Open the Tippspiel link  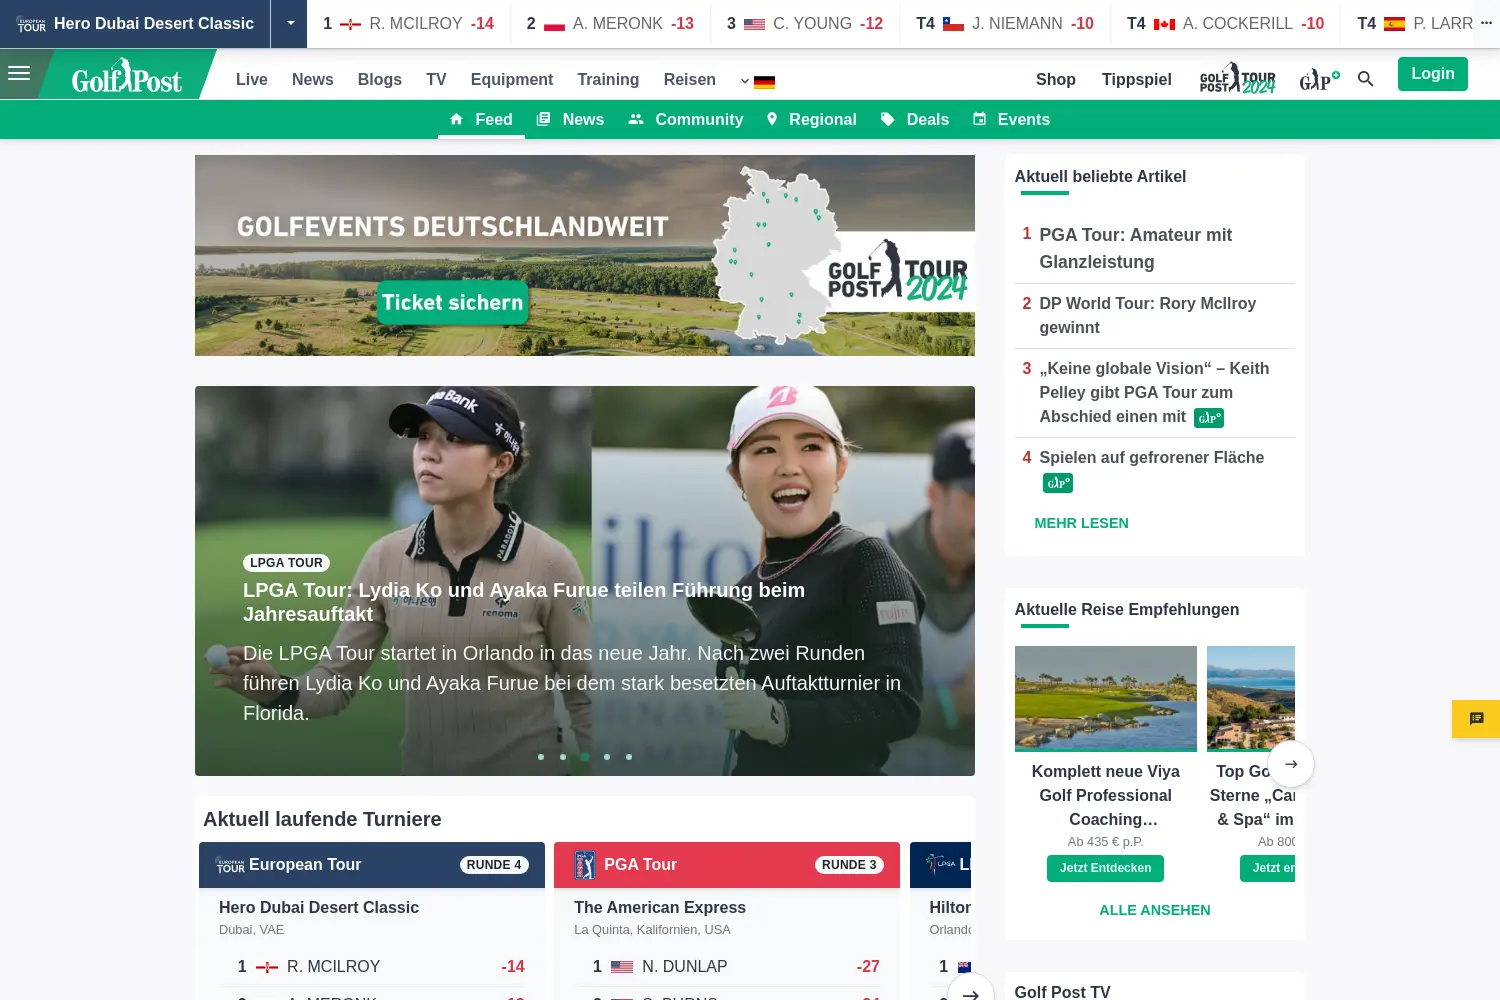pyautogui.click(x=1137, y=79)
